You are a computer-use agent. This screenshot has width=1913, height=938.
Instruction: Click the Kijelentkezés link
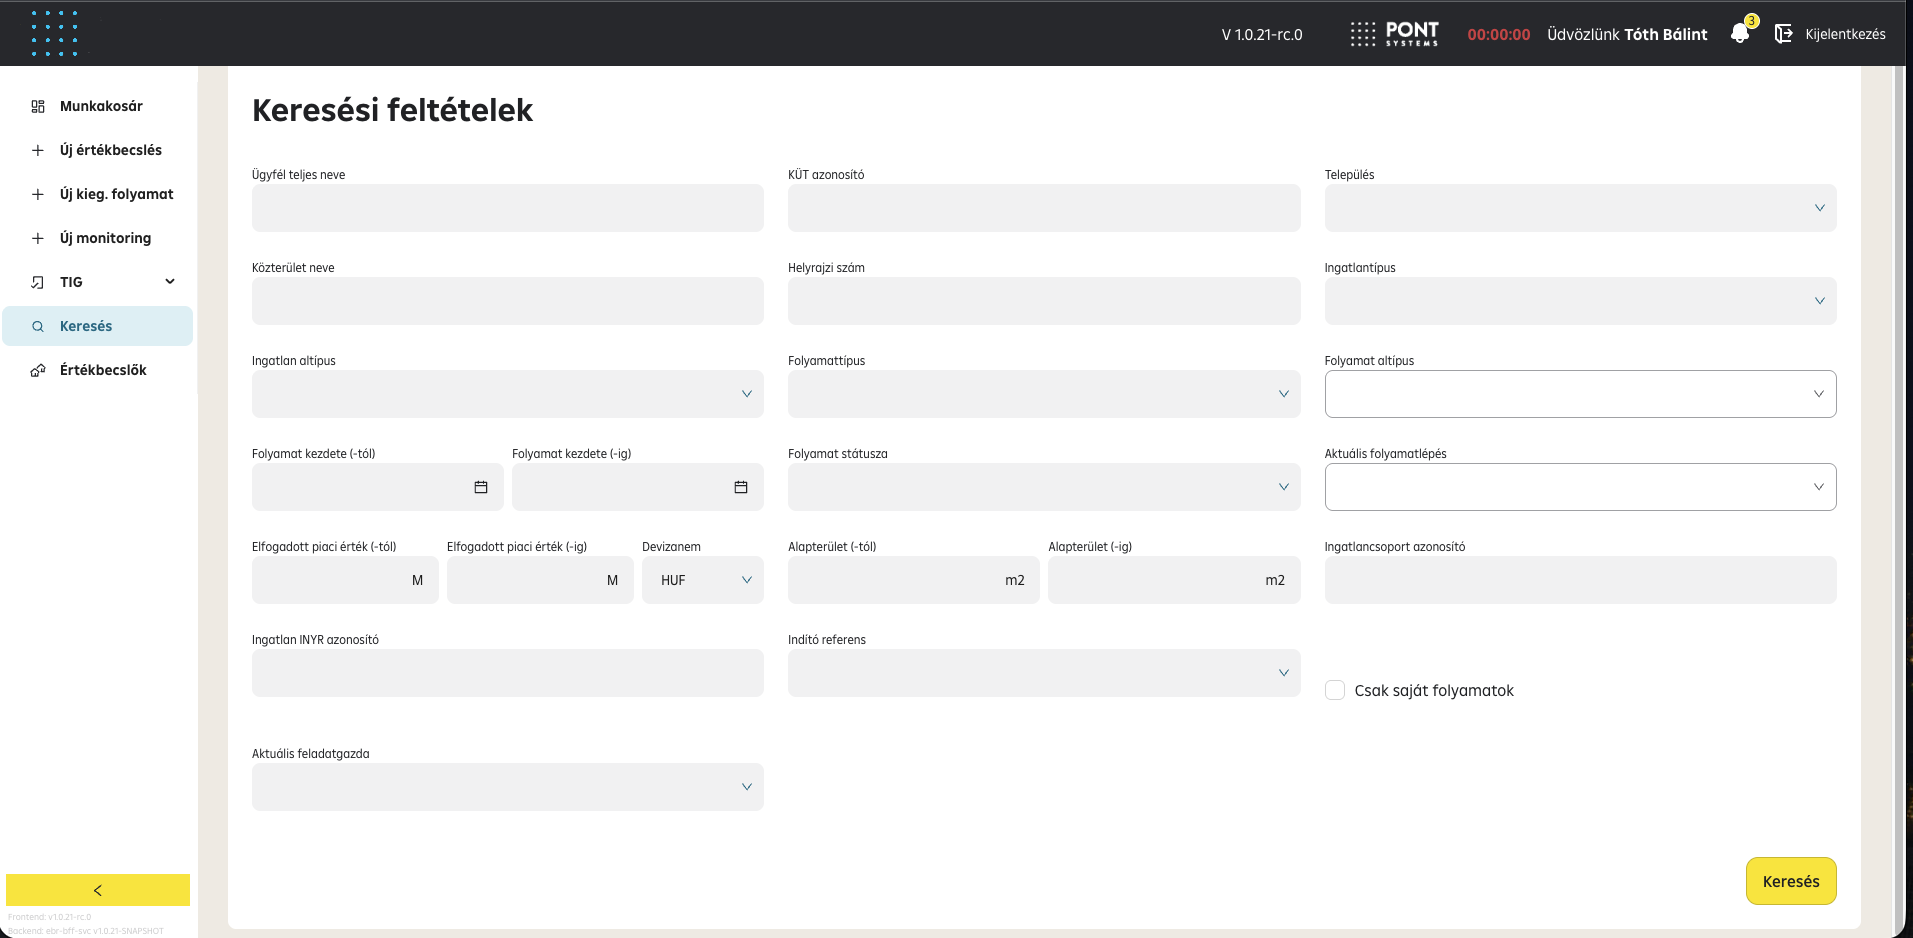click(1845, 34)
